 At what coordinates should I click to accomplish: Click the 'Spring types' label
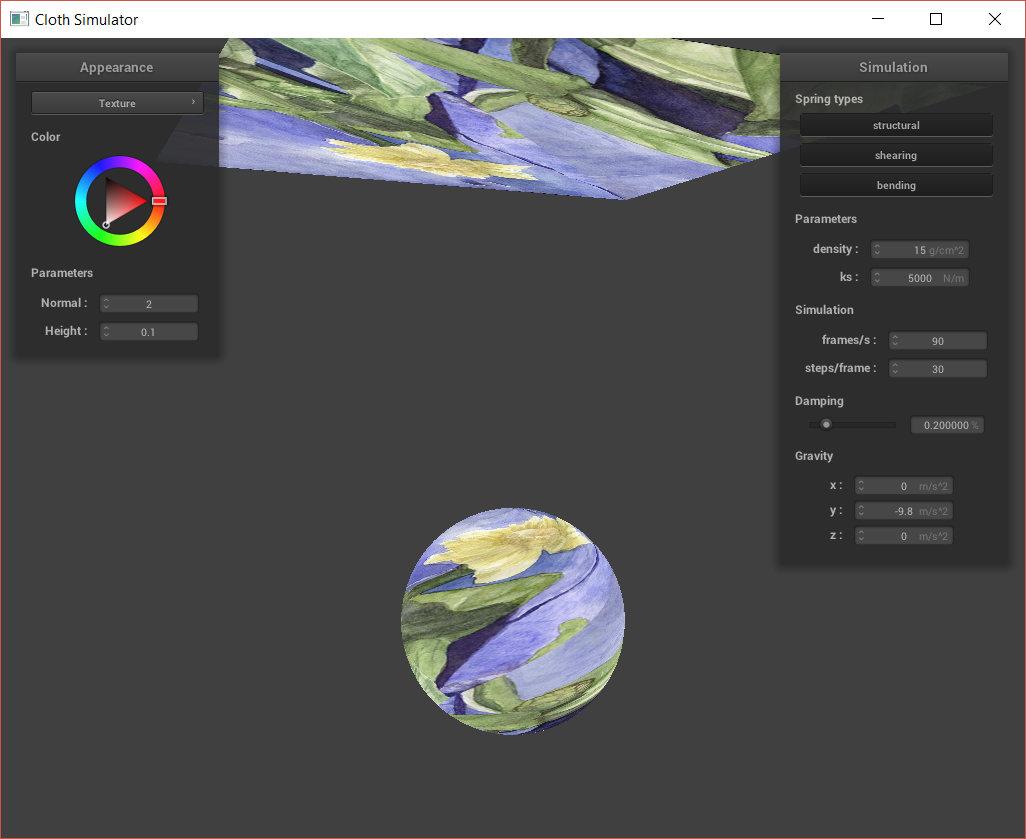coord(828,99)
